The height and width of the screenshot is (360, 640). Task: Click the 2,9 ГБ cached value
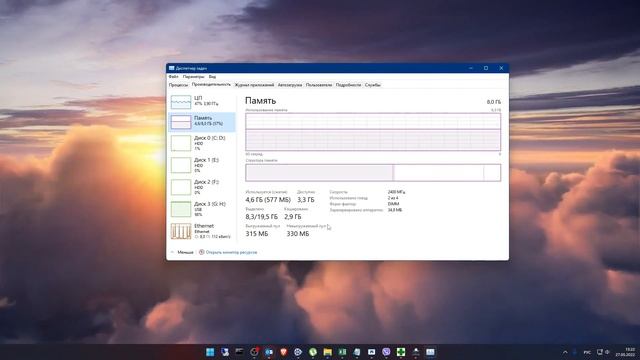tap(293, 217)
